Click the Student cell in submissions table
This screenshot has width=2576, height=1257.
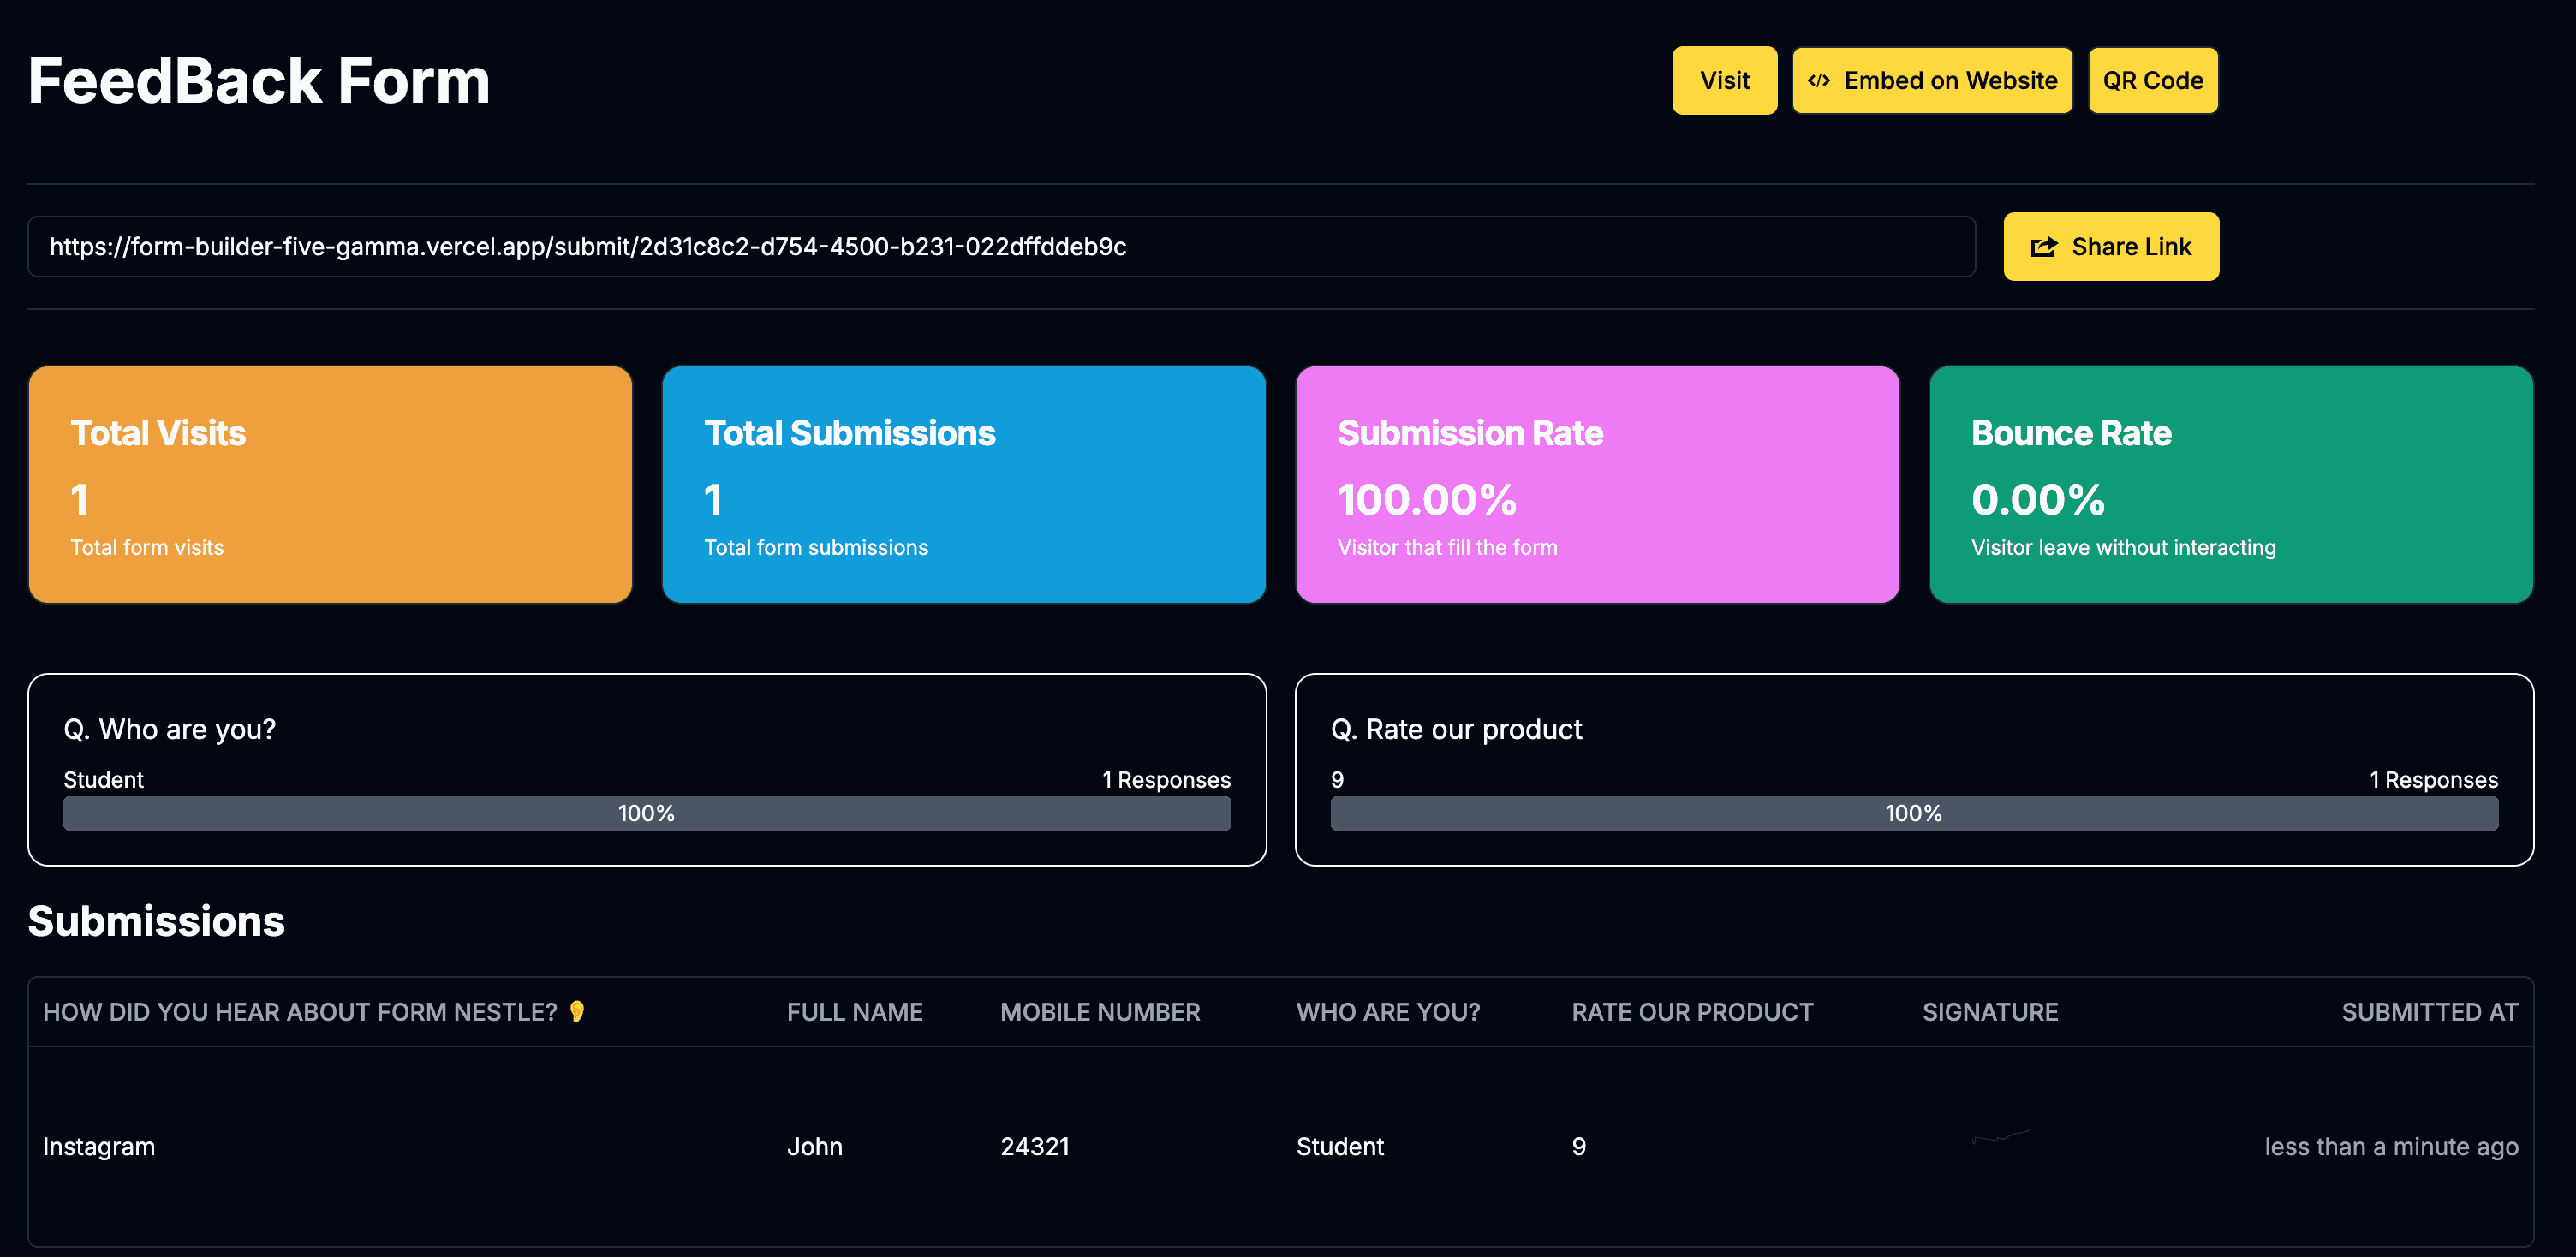tap(1340, 1146)
